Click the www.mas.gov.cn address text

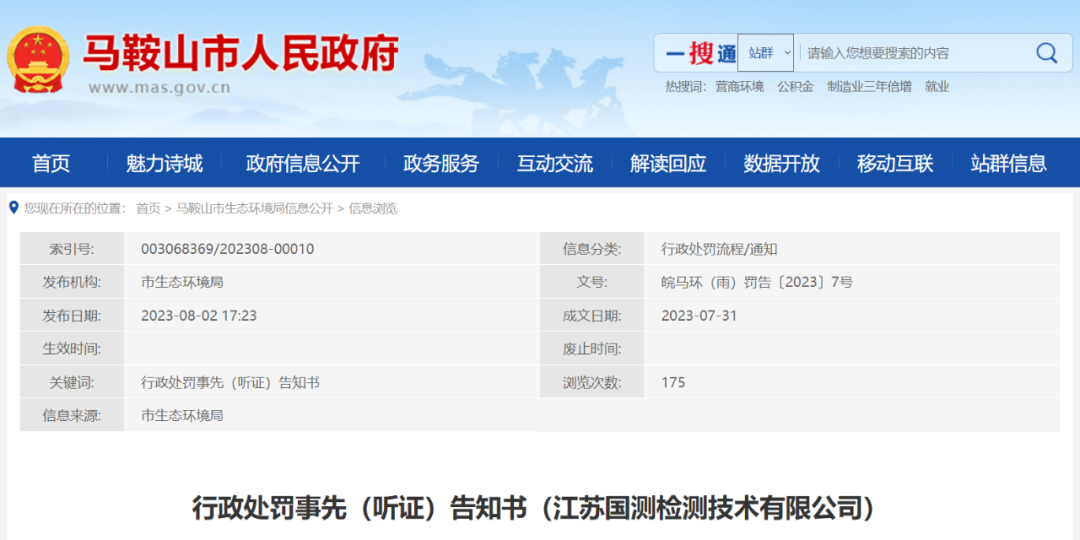(159, 88)
